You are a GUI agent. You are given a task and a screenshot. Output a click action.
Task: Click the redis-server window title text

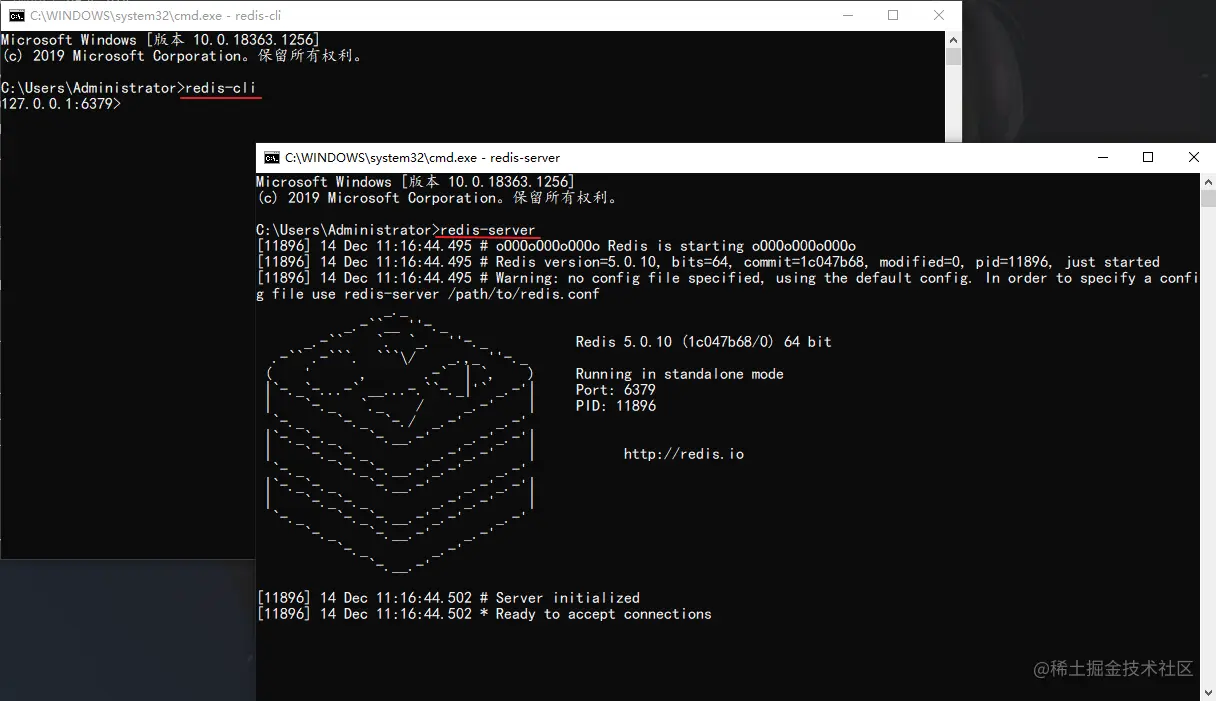point(422,158)
